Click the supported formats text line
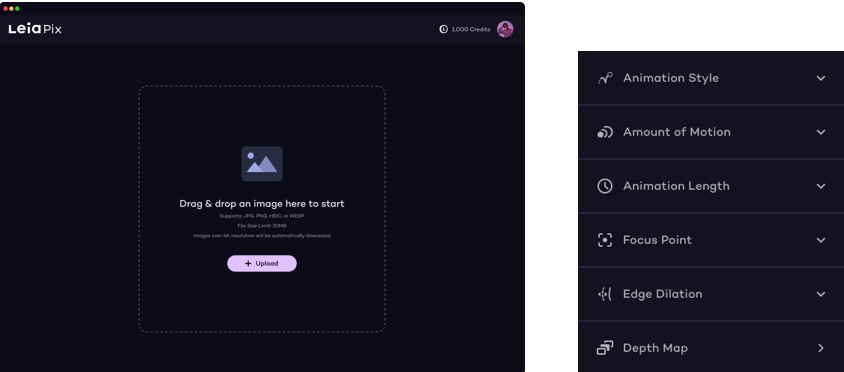 click(262, 216)
